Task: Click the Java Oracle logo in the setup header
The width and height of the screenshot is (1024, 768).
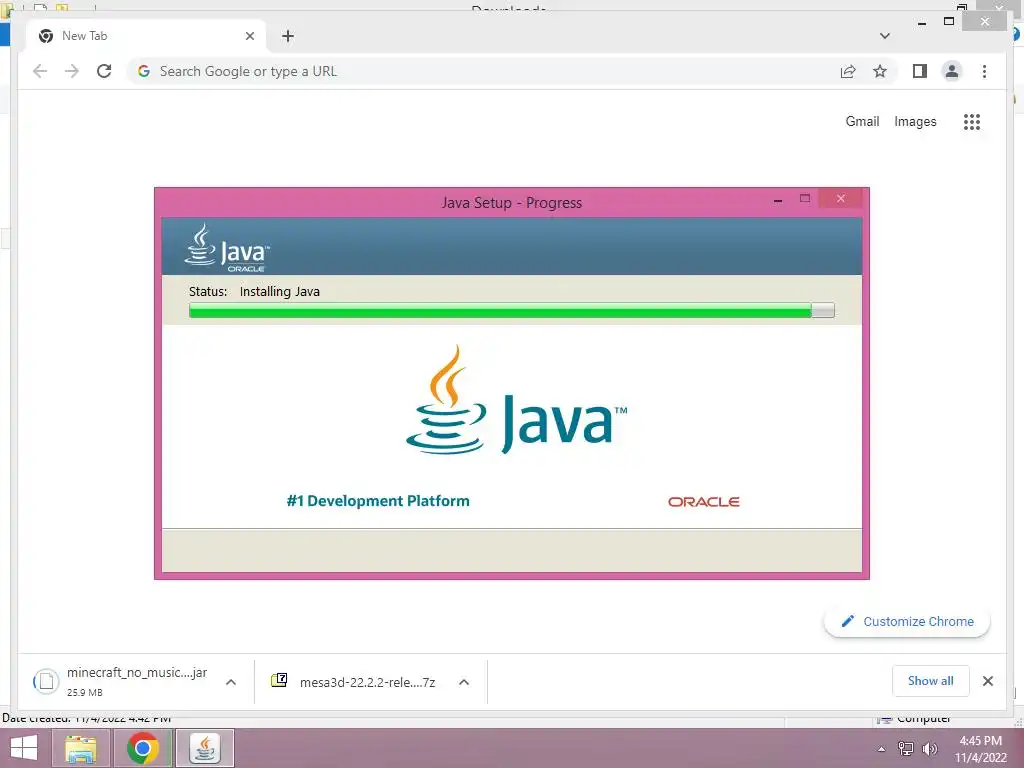Action: click(227, 248)
